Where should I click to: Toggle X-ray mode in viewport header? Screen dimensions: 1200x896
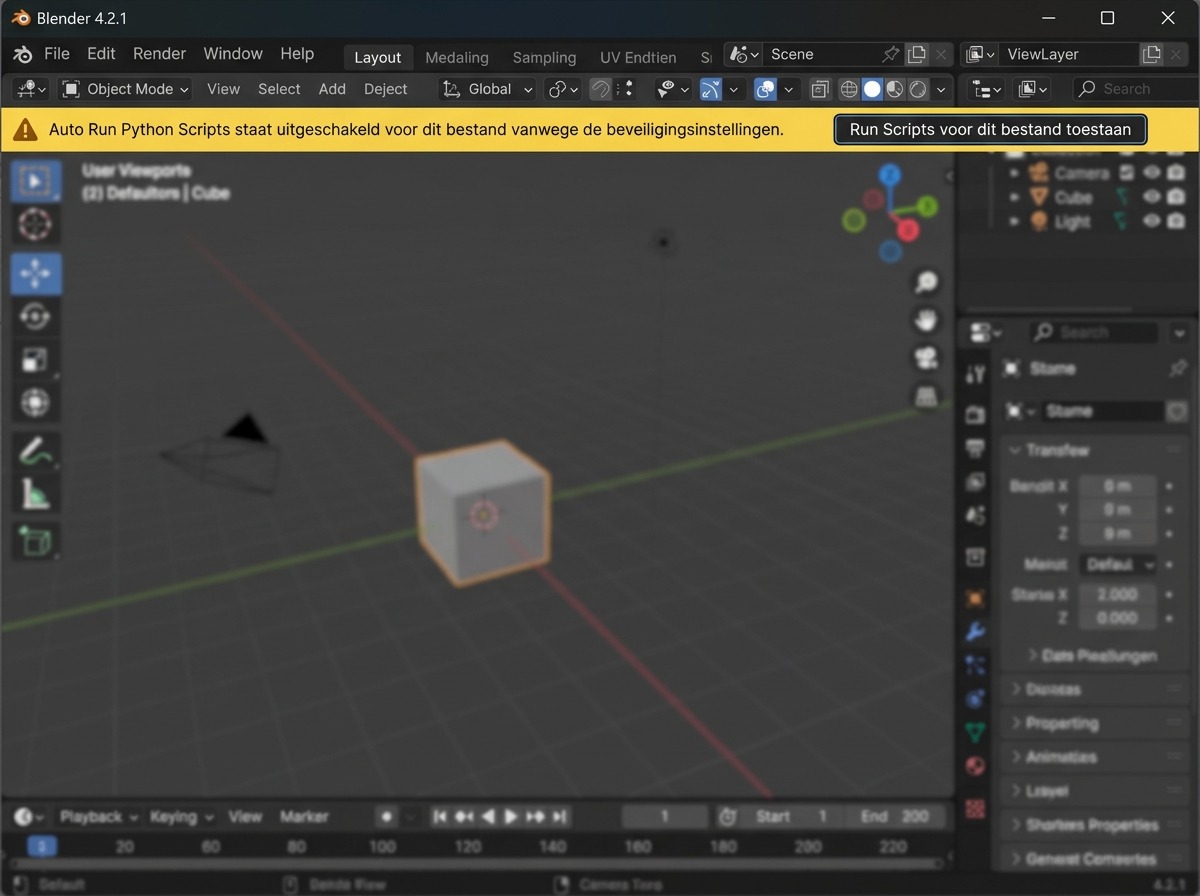click(820, 89)
